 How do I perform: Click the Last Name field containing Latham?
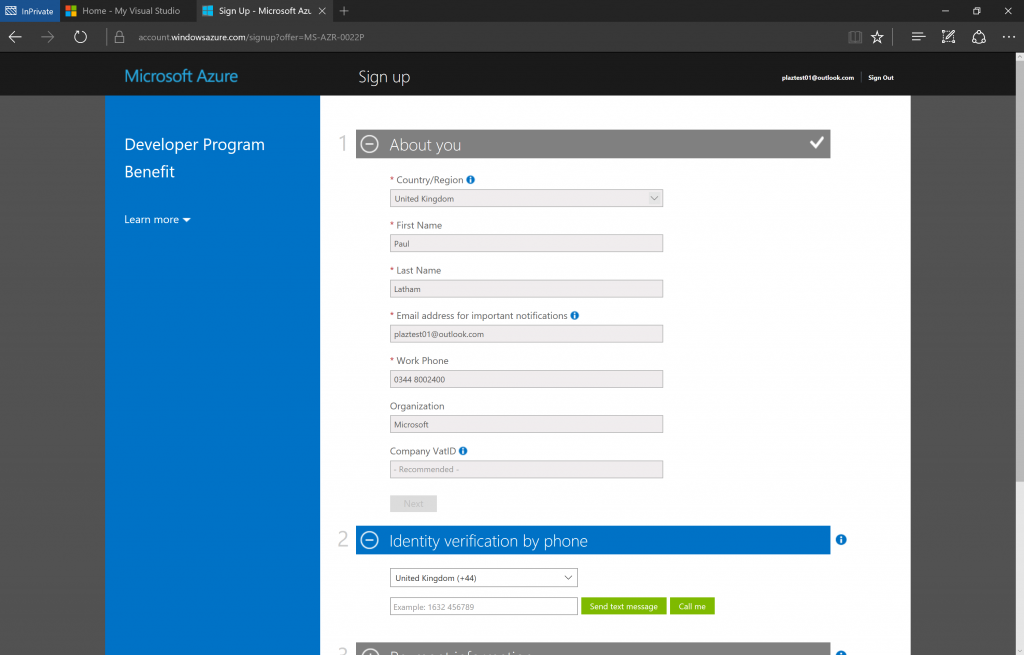tap(526, 289)
